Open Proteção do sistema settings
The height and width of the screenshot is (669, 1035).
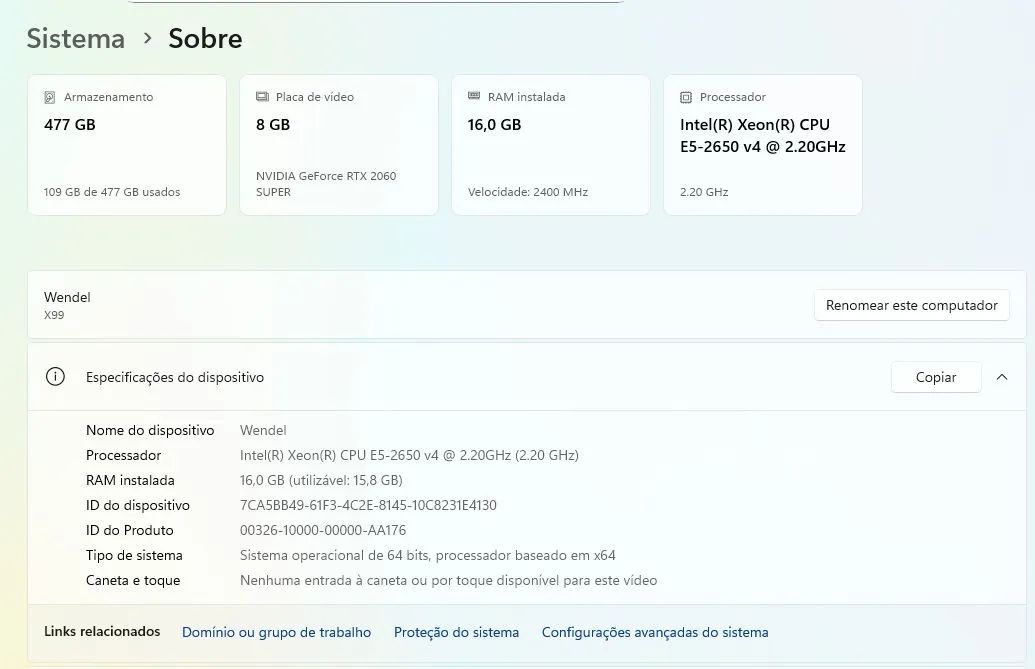(x=456, y=632)
